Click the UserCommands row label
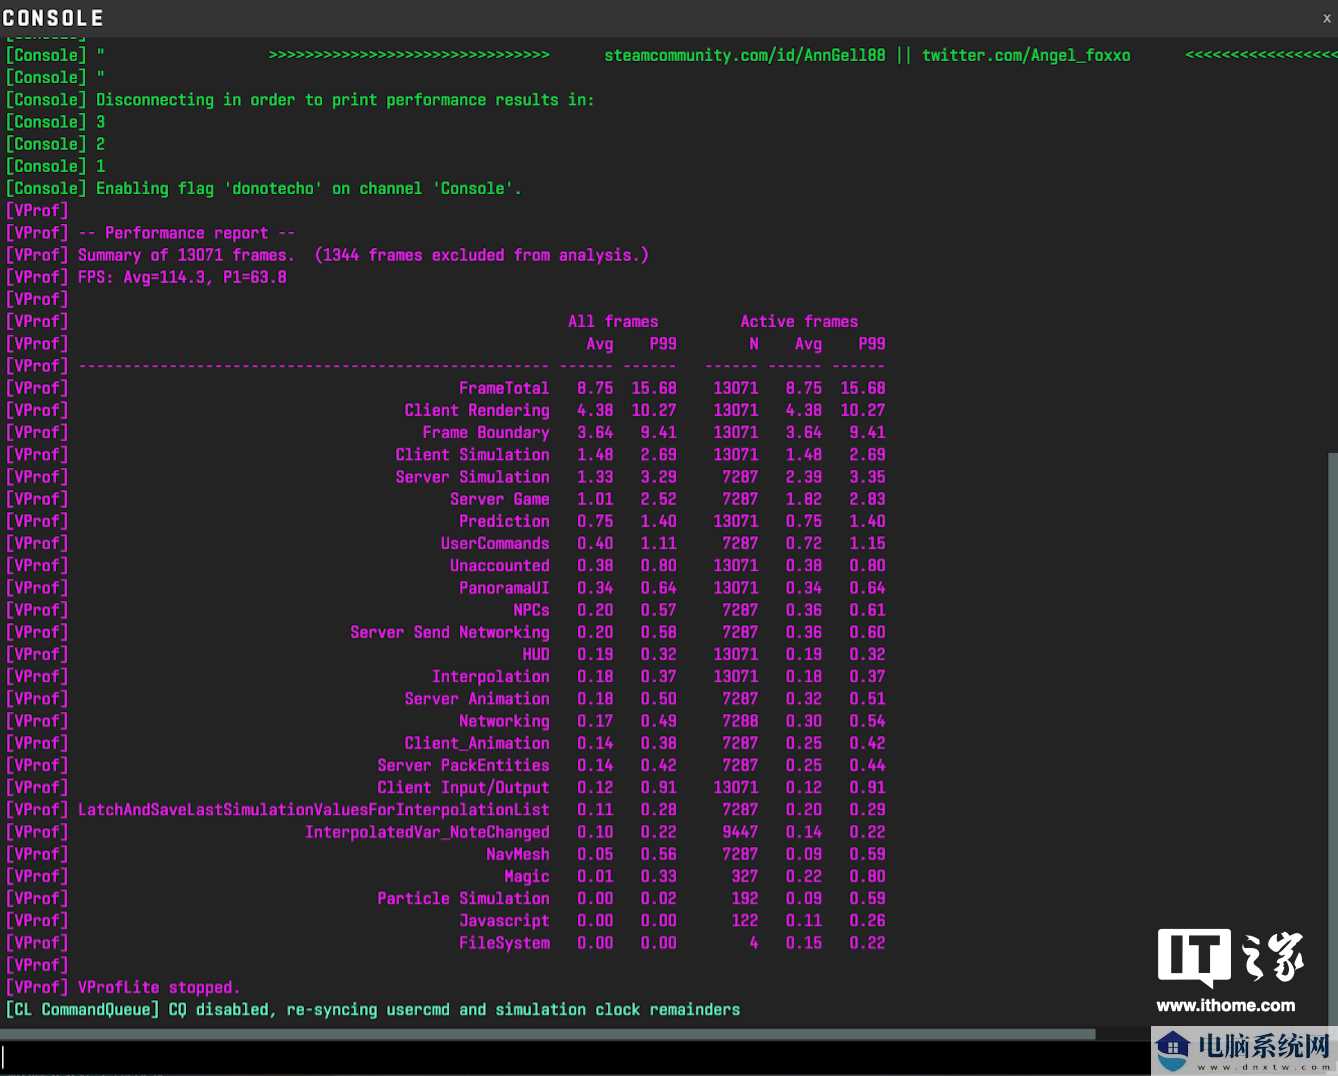This screenshot has height=1076, width=1338. point(495,543)
